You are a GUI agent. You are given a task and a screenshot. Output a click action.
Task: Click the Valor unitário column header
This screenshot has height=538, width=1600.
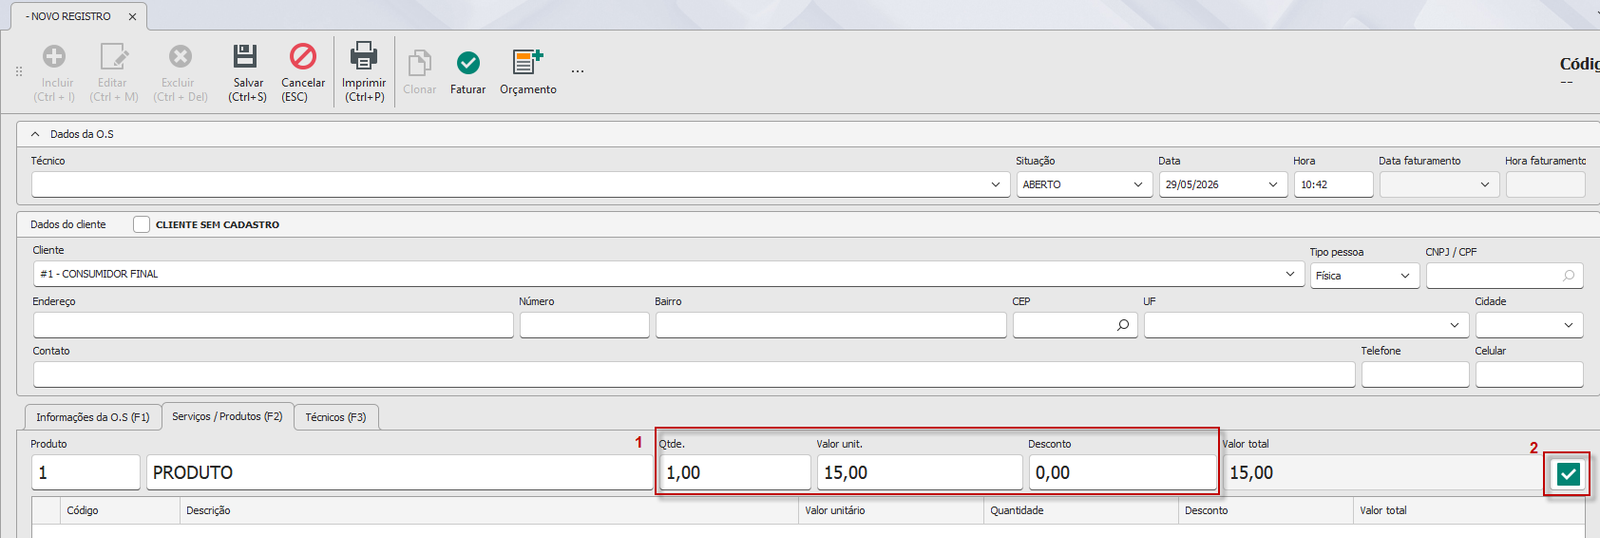click(x=892, y=511)
